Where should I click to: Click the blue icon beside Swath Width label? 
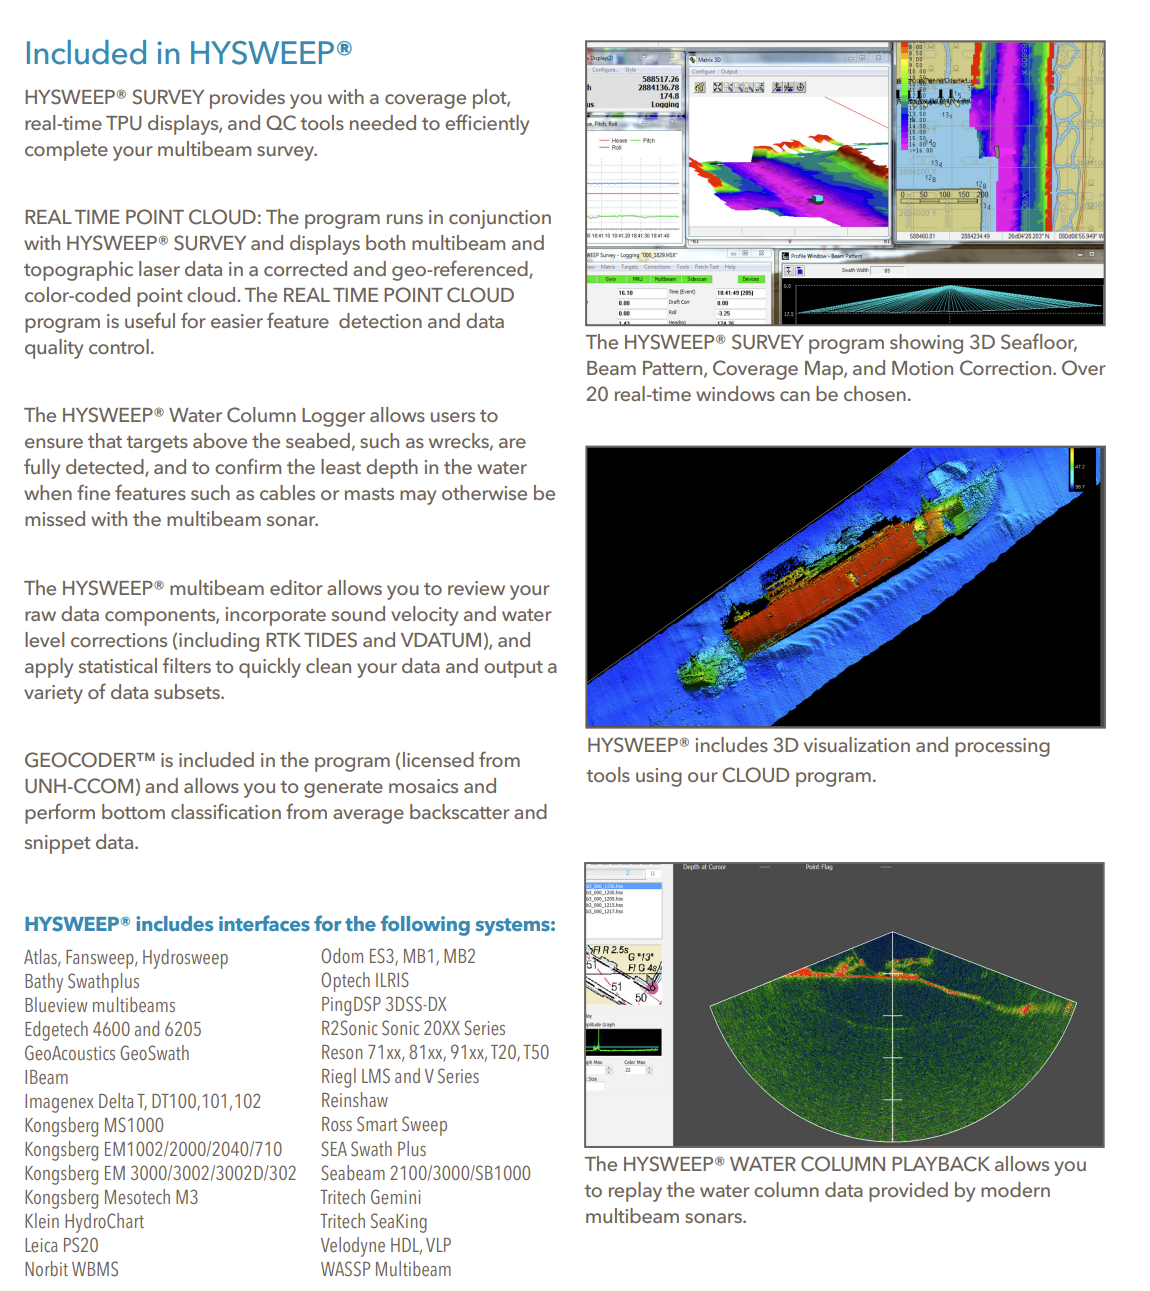tap(800, 271)
